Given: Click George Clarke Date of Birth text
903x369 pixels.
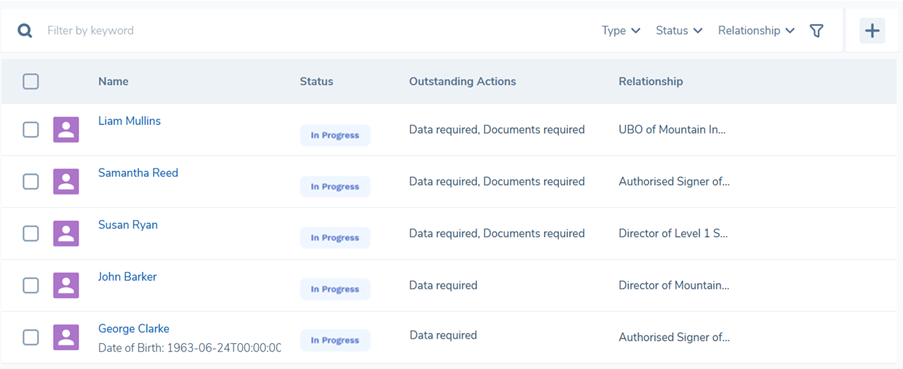Looking at the screenshot, I should click(x=189, y=348).
